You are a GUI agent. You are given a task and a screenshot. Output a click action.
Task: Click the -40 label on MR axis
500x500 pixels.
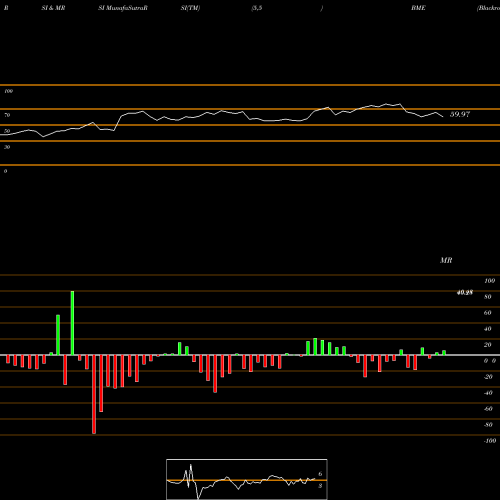[488, 393]
